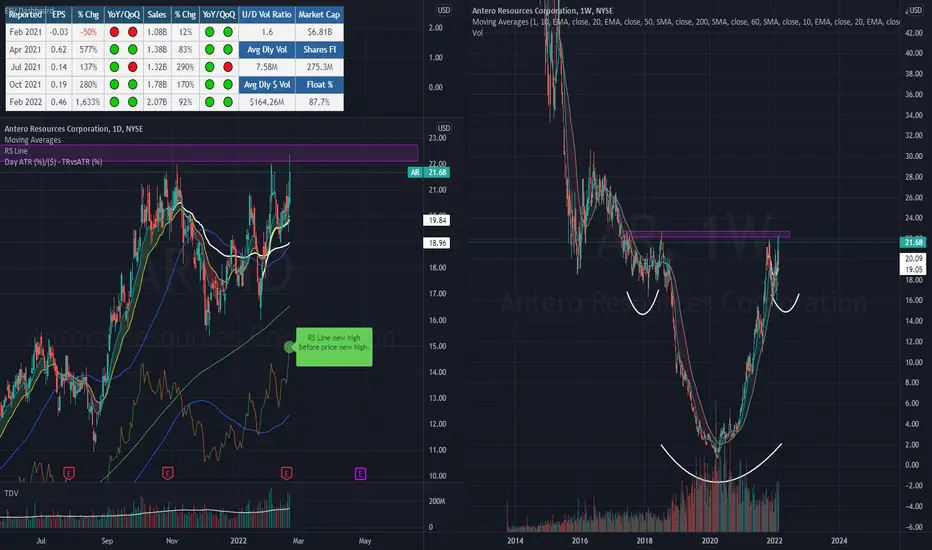The height and width of the screenshot is (550, 932).
Task: Click the 2024 label on weekly time axis
Action: [839, 541]
